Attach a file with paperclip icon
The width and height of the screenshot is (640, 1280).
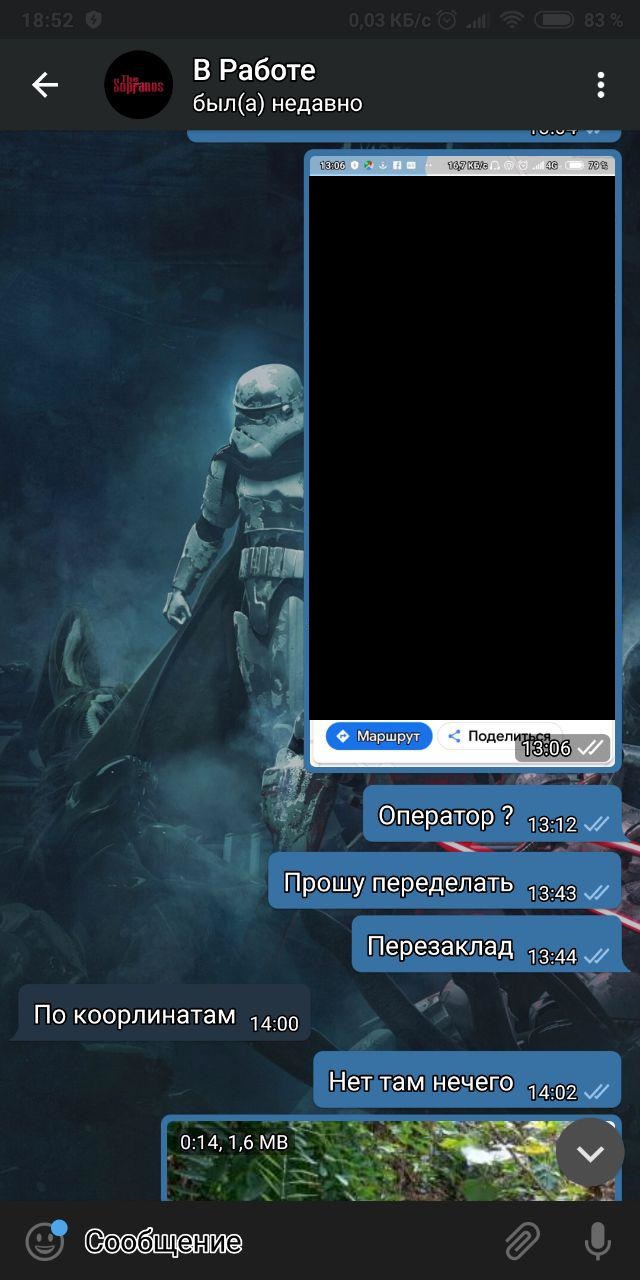tap(522, 1241)
